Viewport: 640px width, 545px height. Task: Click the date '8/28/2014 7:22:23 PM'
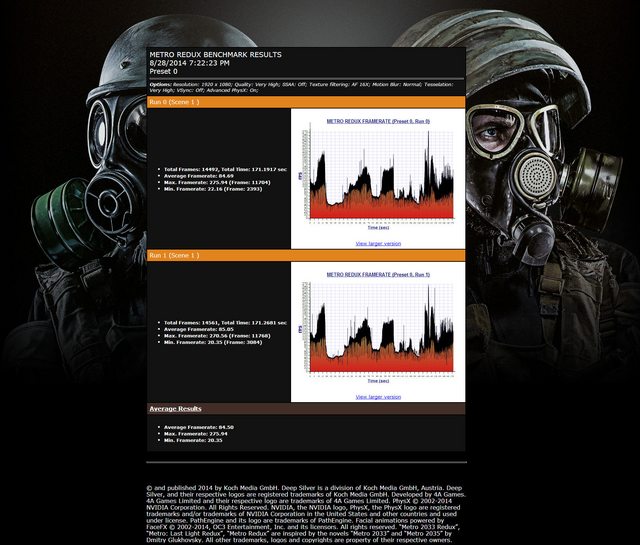(x=189, y=63)
